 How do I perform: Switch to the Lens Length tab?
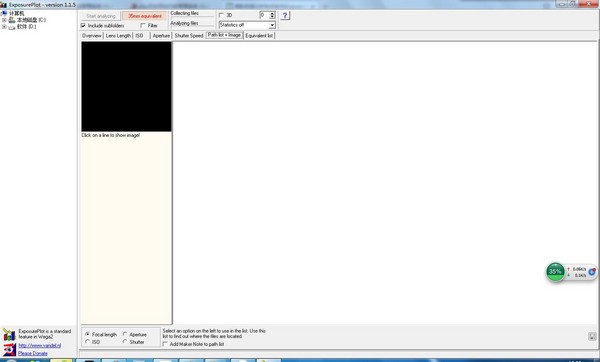(x=118, y=36)
